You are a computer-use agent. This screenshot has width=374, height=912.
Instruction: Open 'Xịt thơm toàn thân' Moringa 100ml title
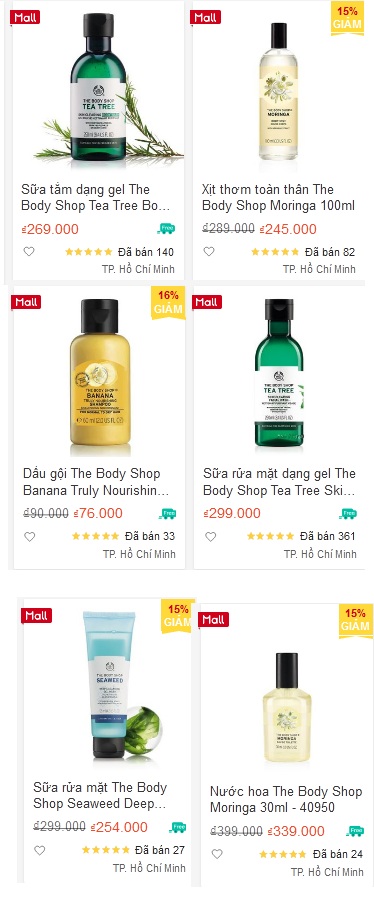(x=268, y=190)
